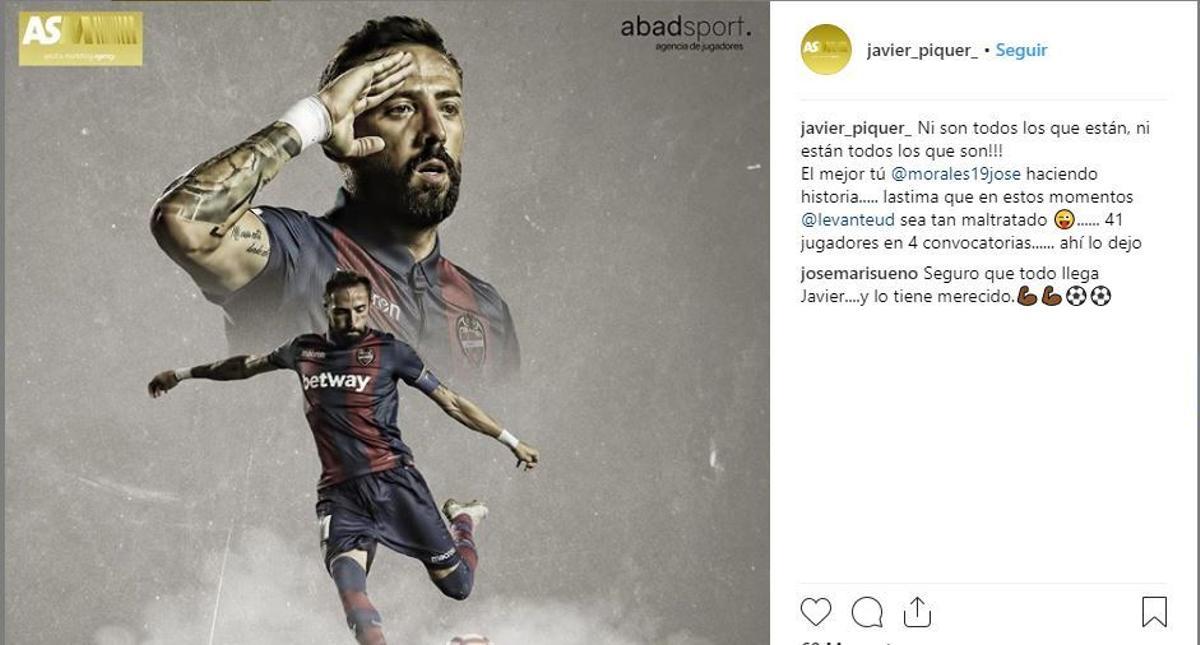Image resolution: width=1200 pixels, height=645 pixels.
Task: Click javier_piquer_ username in the caption
Action: point(856,129)
